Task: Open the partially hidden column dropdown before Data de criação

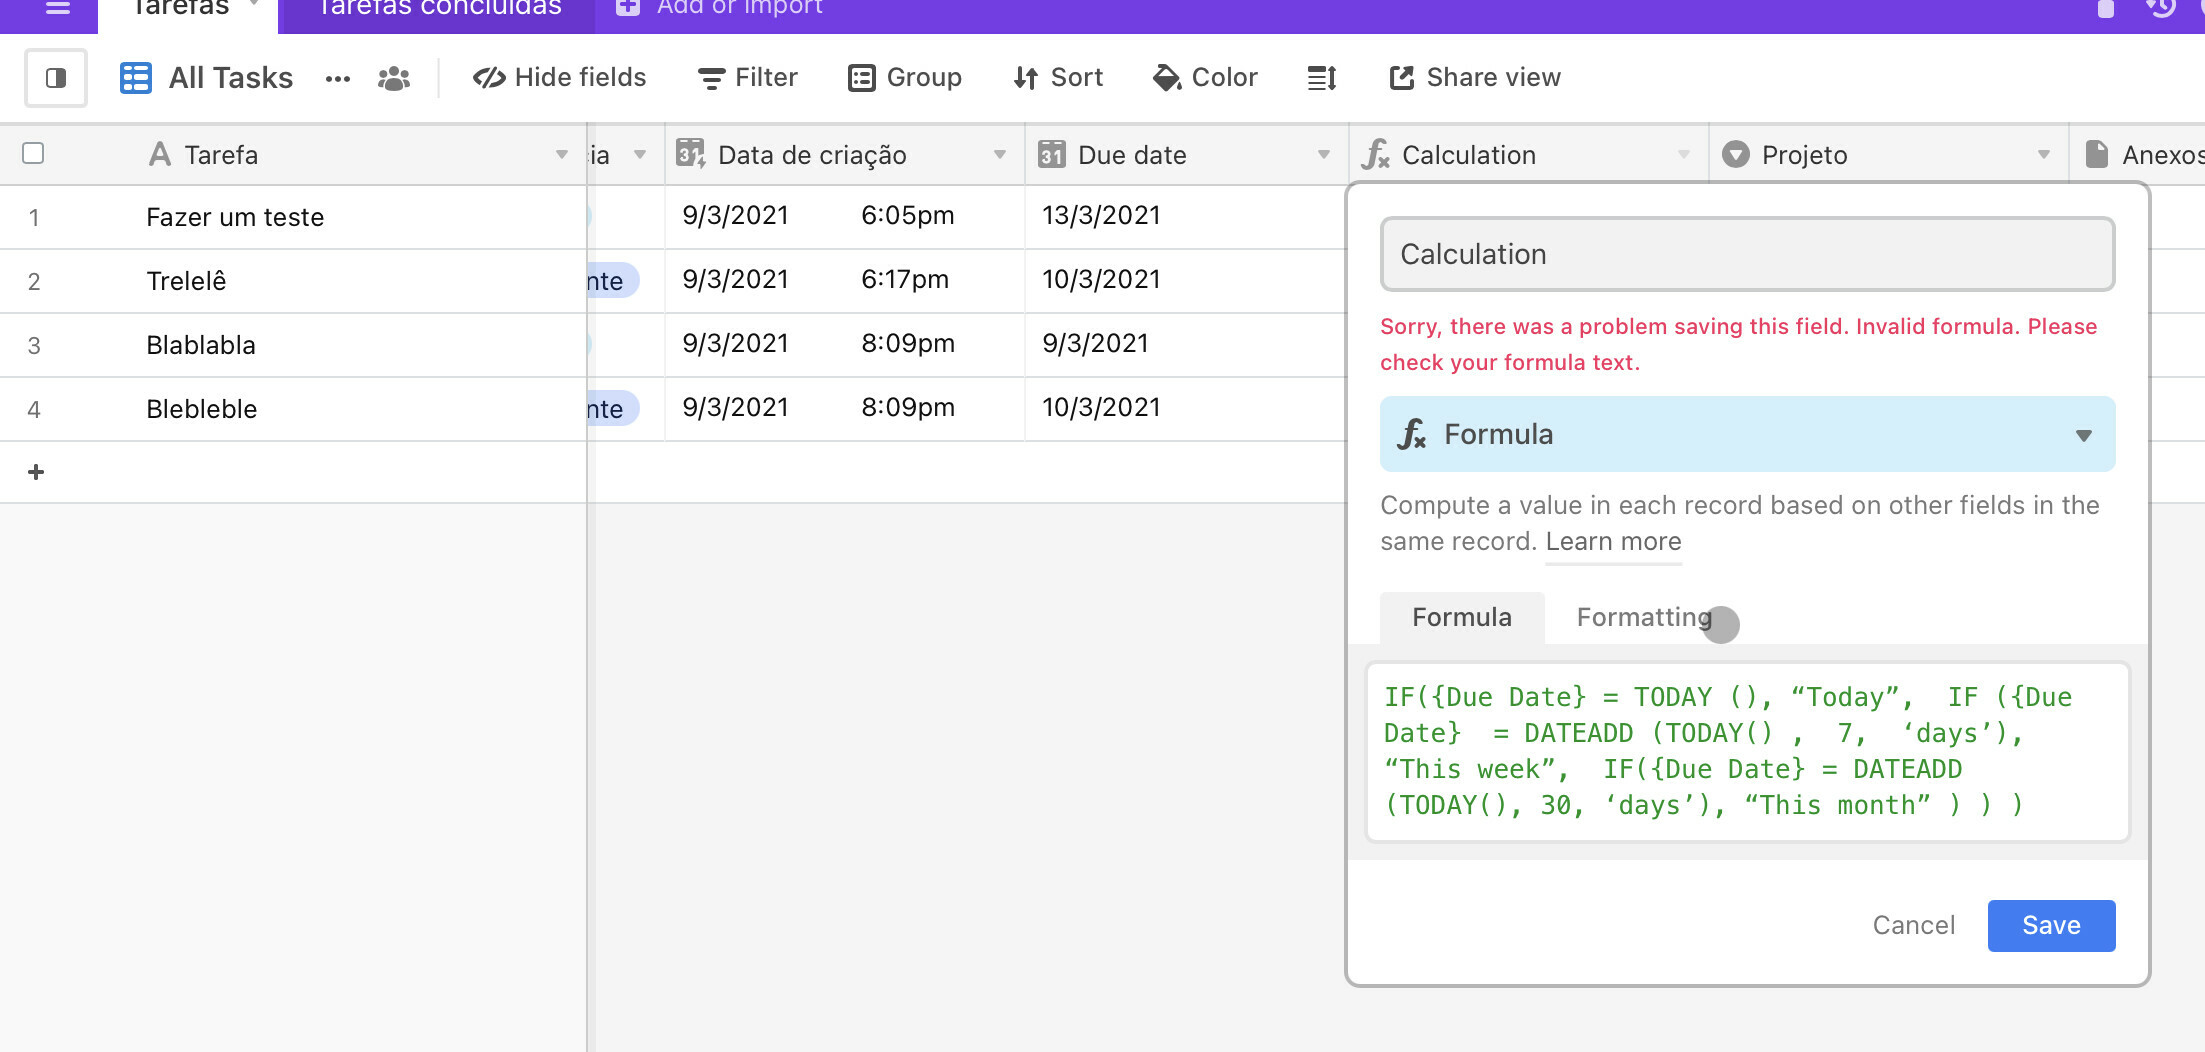Action: click(640, 154)
